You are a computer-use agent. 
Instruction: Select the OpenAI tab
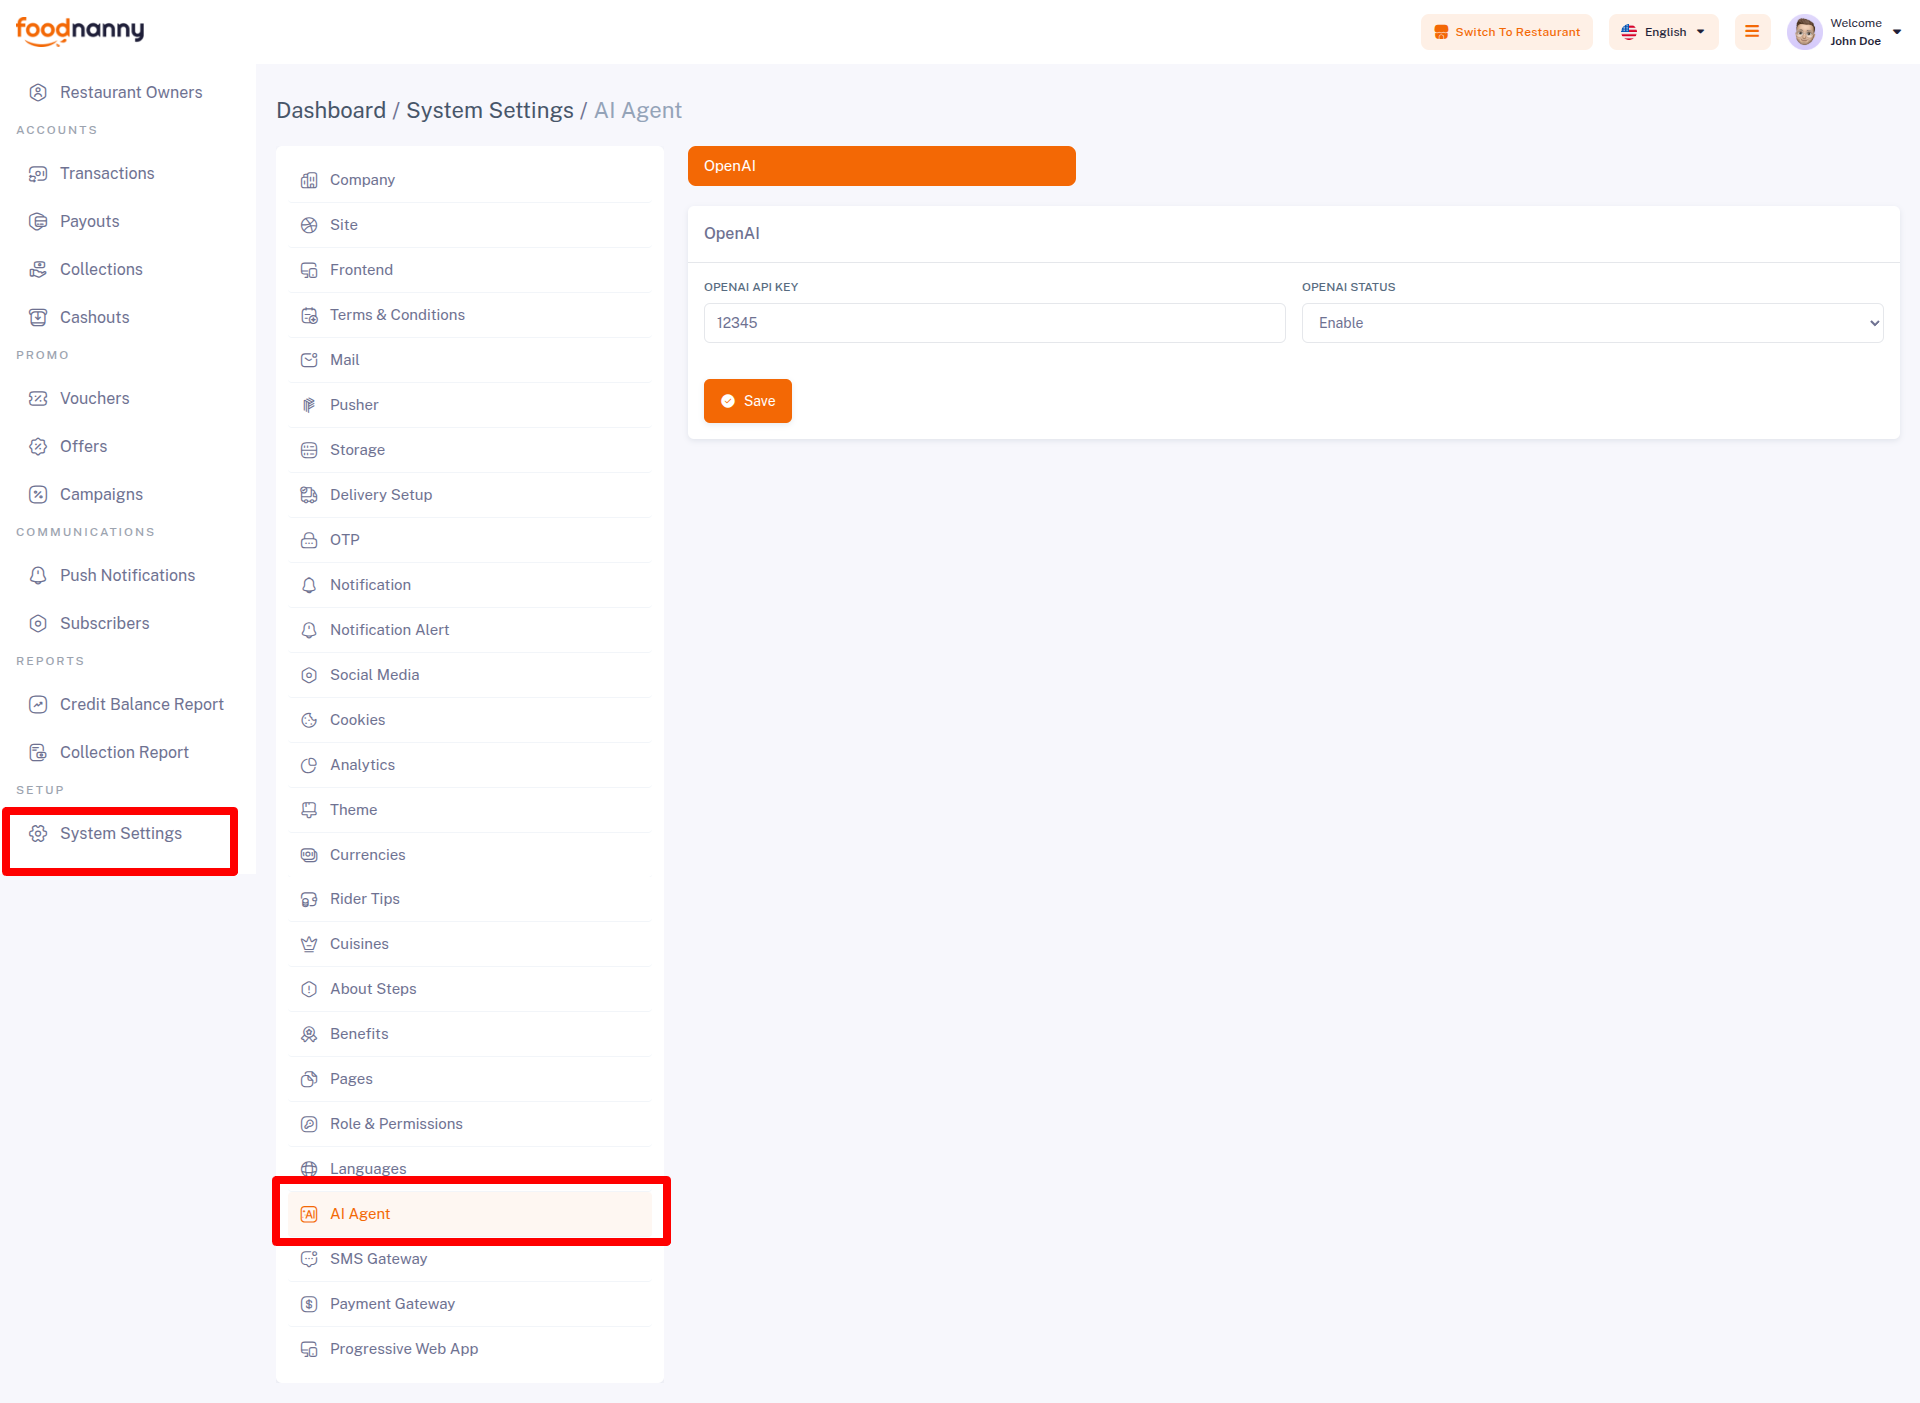point(881,166)
